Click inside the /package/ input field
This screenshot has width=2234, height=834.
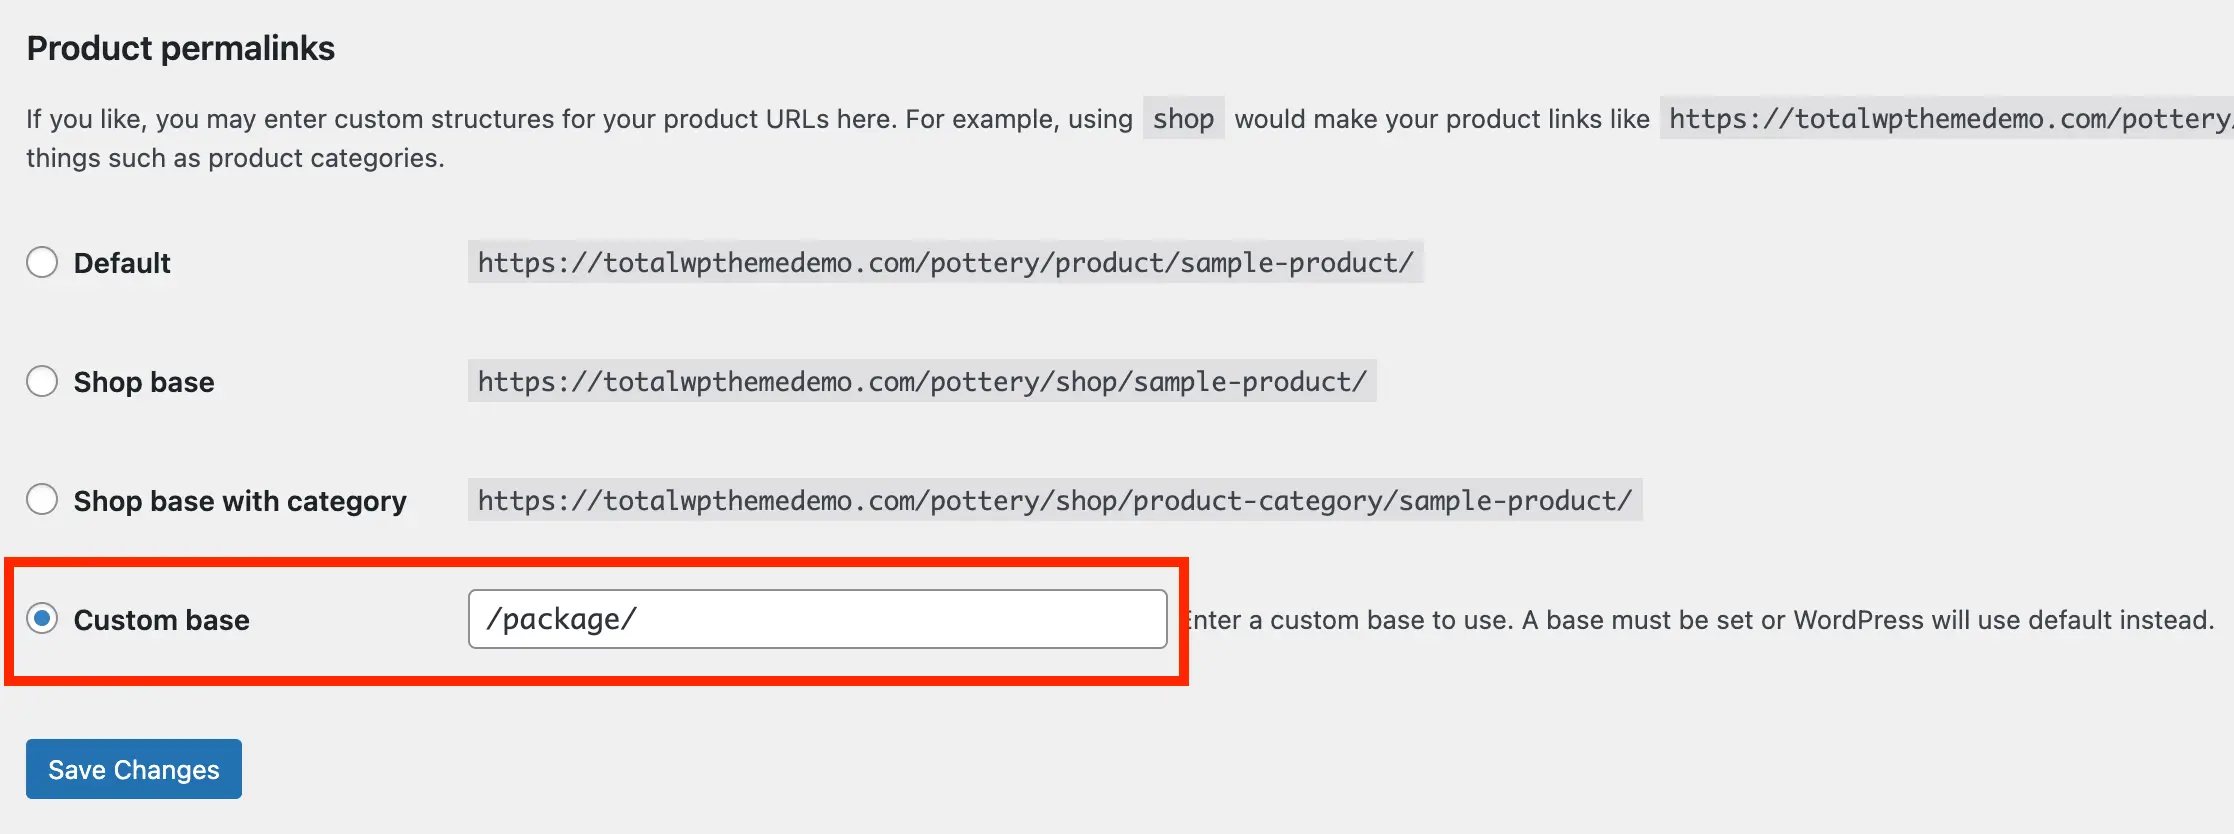(817, 619)
